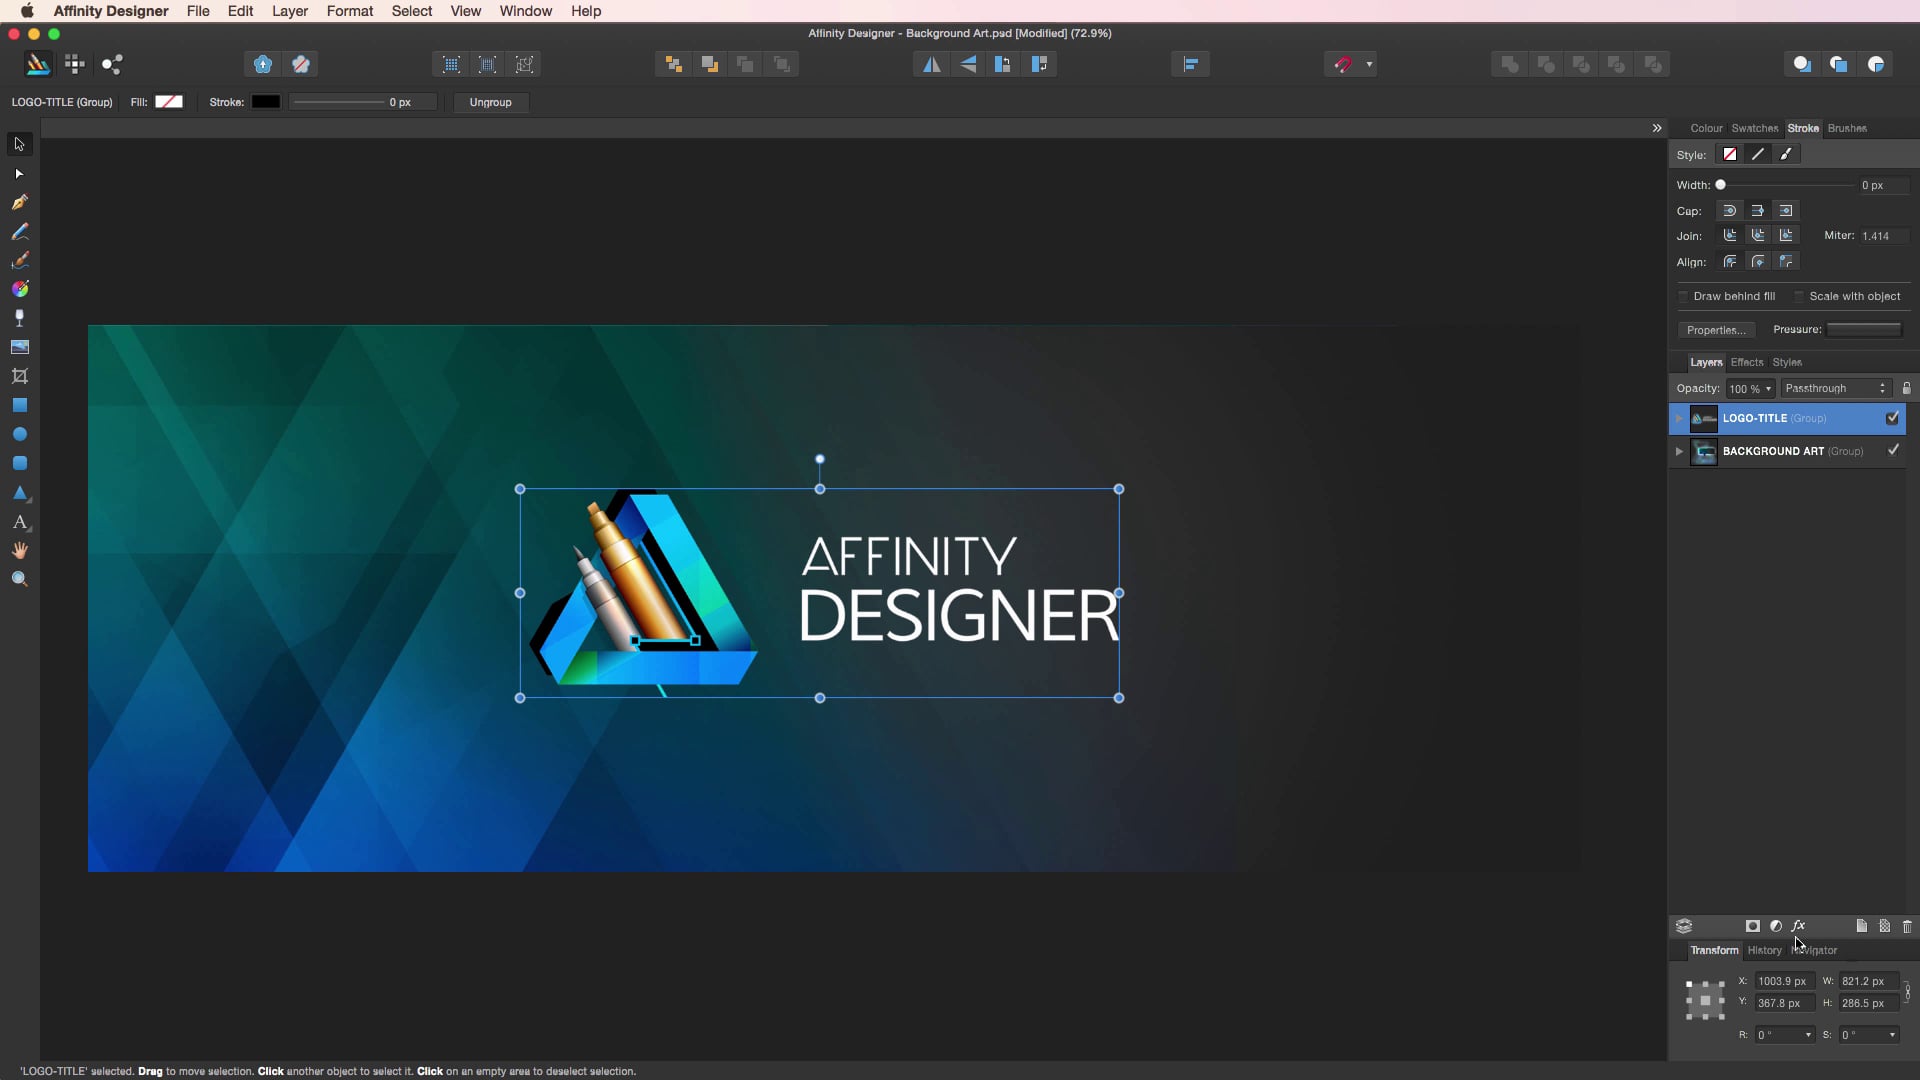Switch to the Swatches tab
The width and height of the screenshot is (1920, 1080).
pos(1754,128)
